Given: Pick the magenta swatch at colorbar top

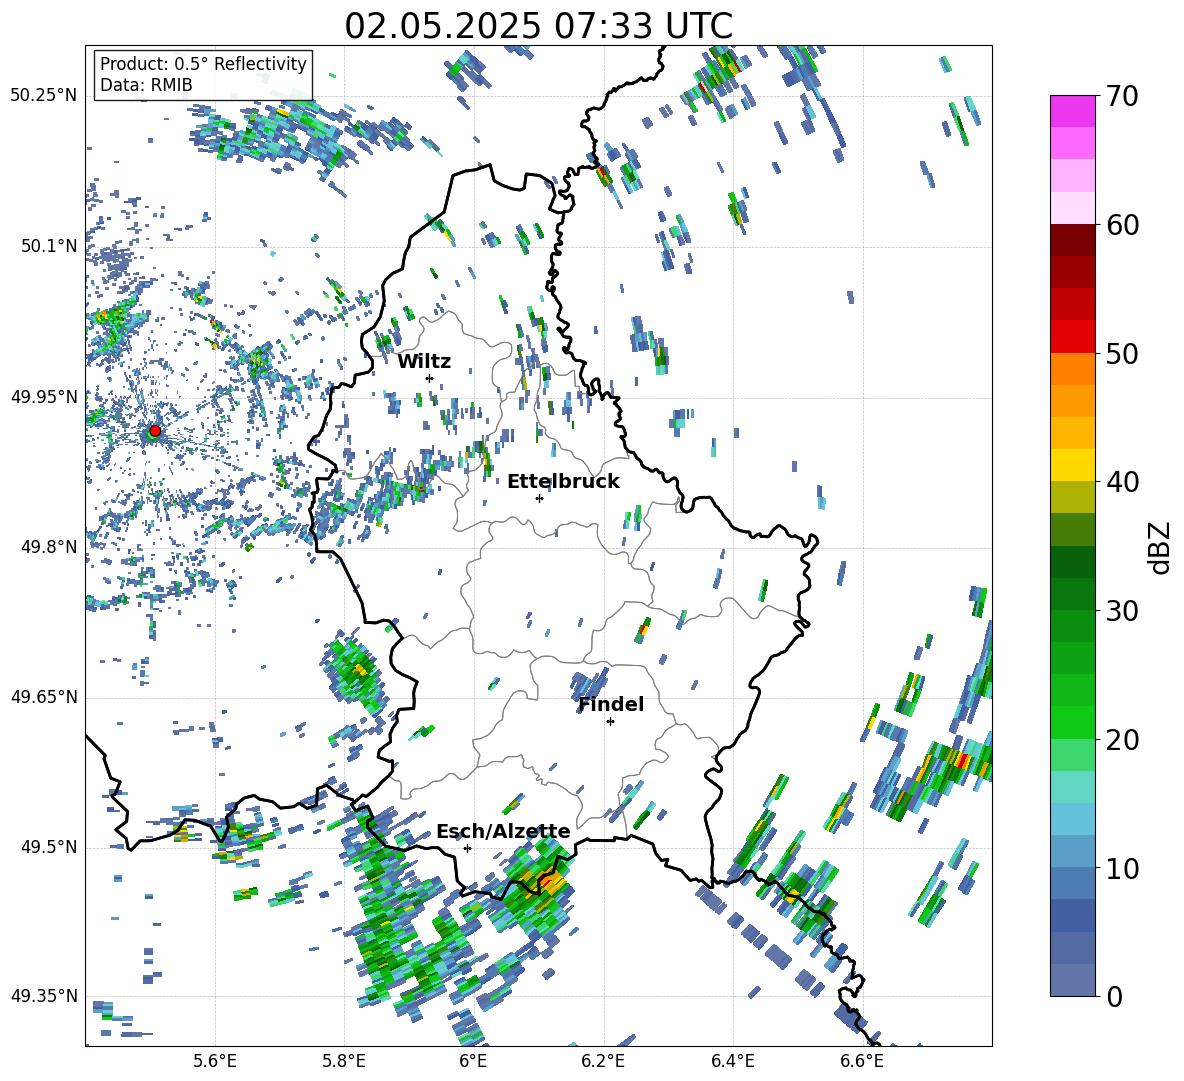Looking at the screenshot, I should [1072, 111].
